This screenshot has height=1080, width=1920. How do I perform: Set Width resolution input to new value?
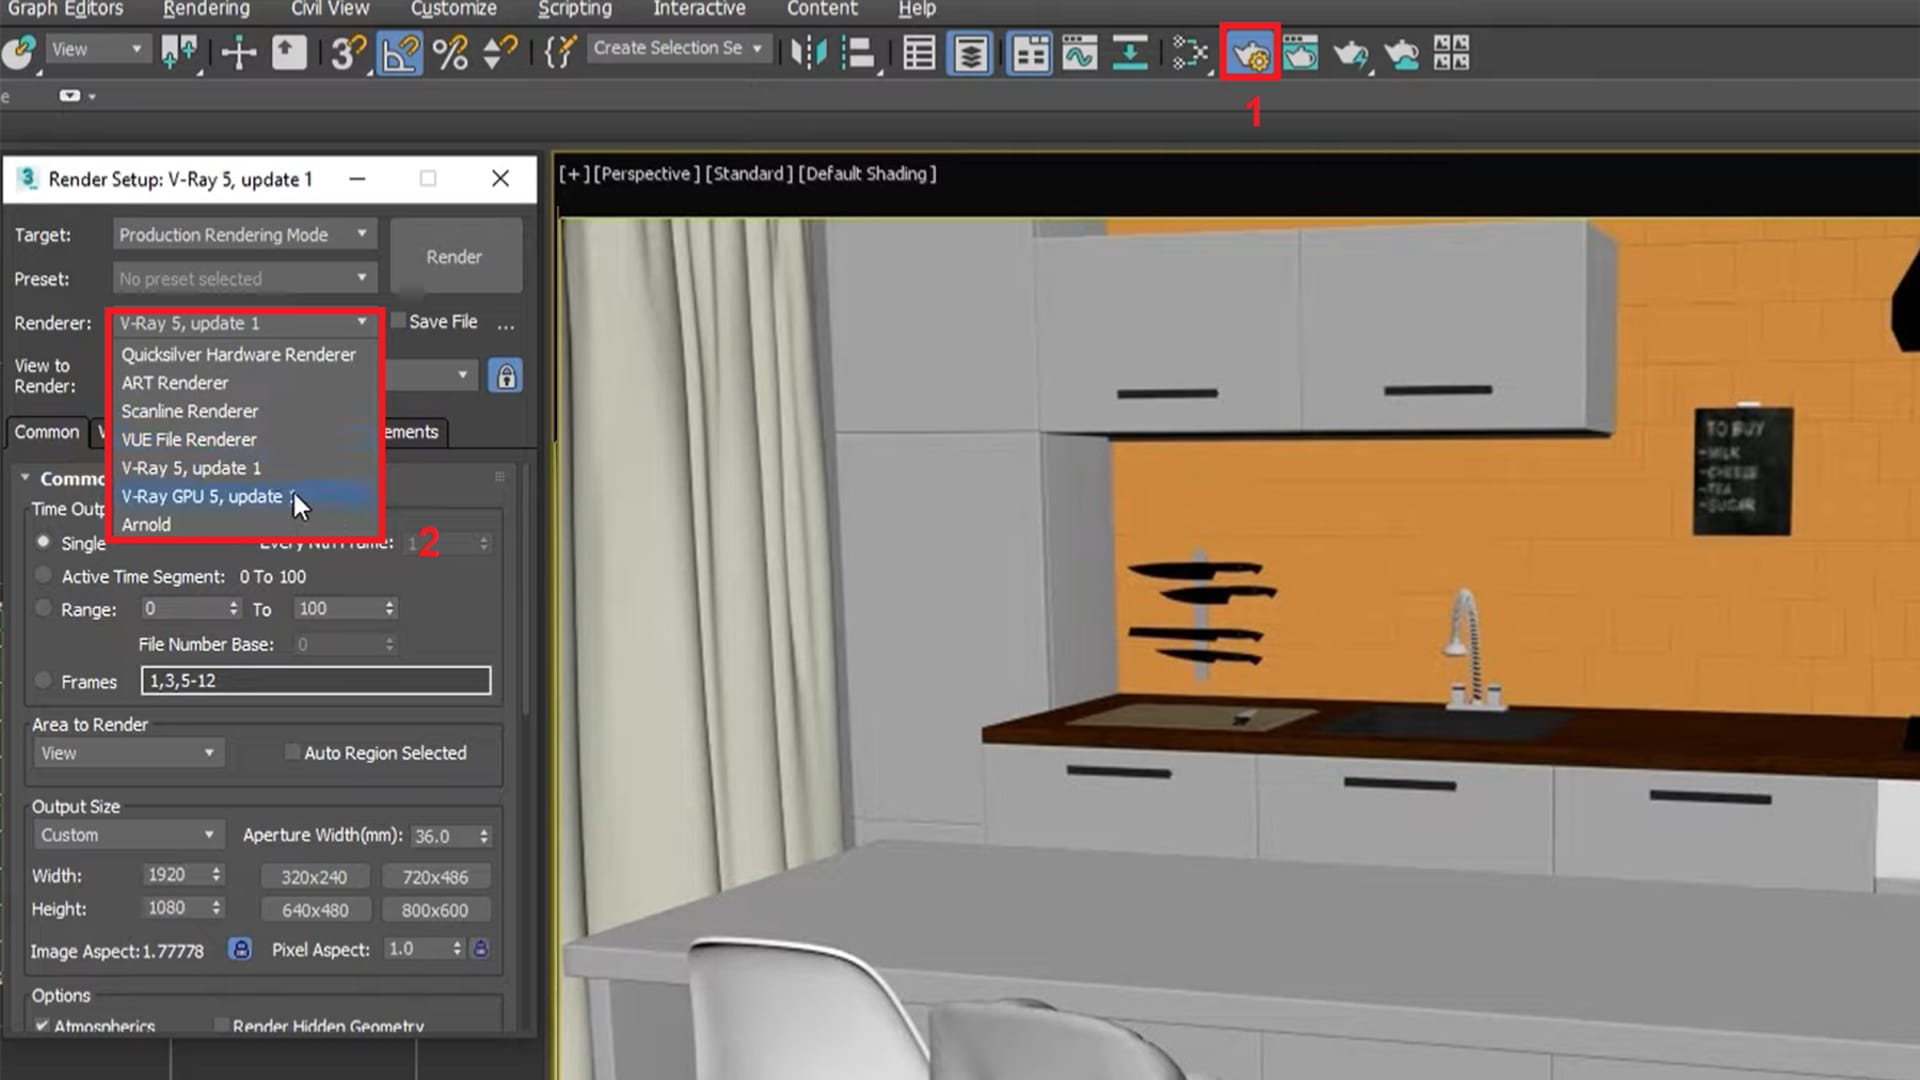pyautogui.click(x=171, y=874)
